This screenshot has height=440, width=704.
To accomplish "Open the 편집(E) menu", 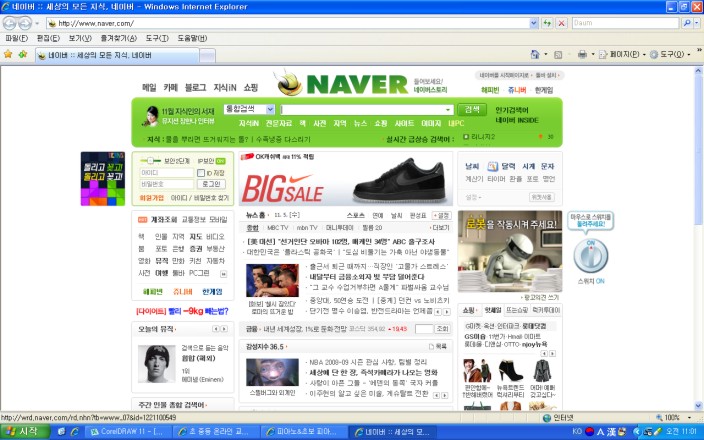I will 48,38.
